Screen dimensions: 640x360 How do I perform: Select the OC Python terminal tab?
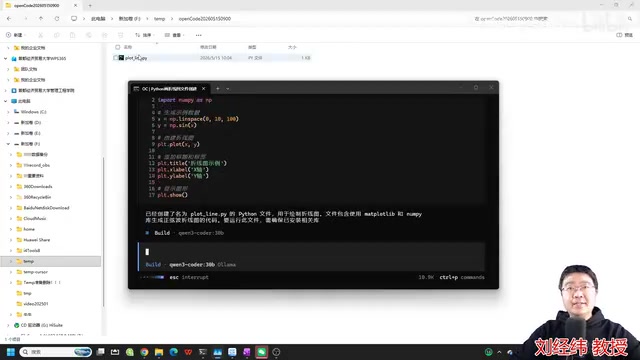point(168,88)
